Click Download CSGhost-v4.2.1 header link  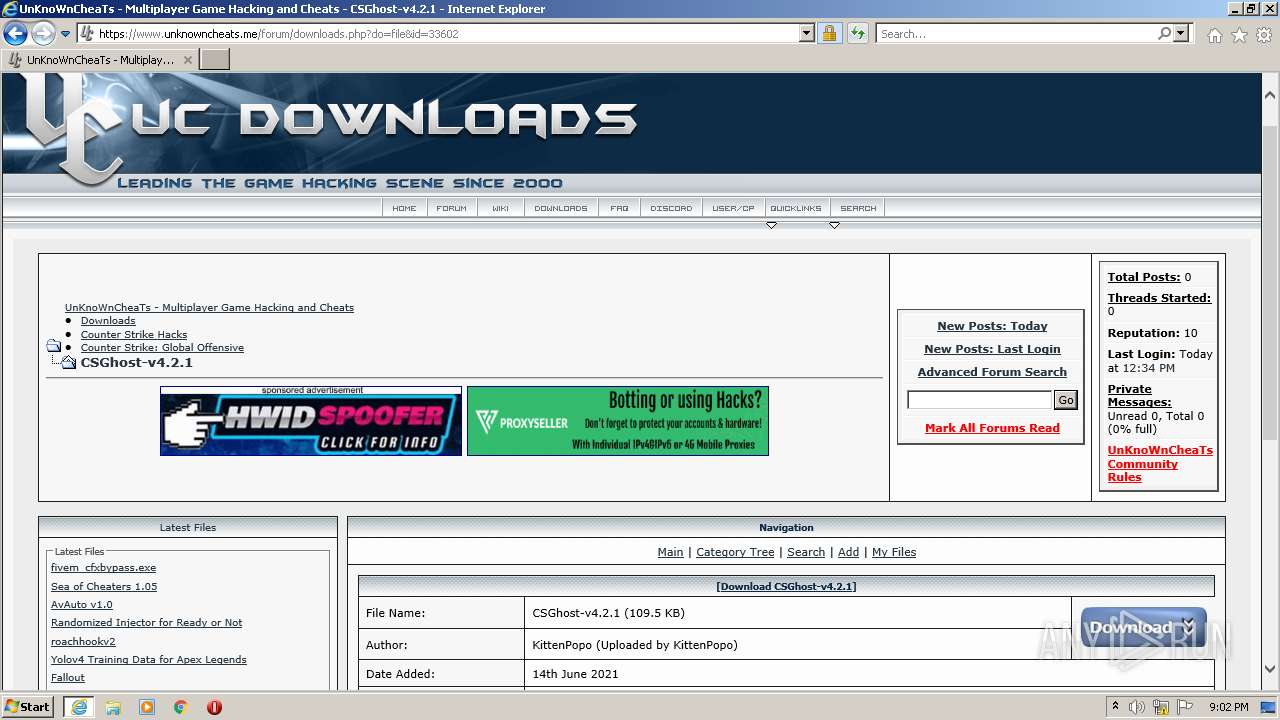[x=786, y=587]
